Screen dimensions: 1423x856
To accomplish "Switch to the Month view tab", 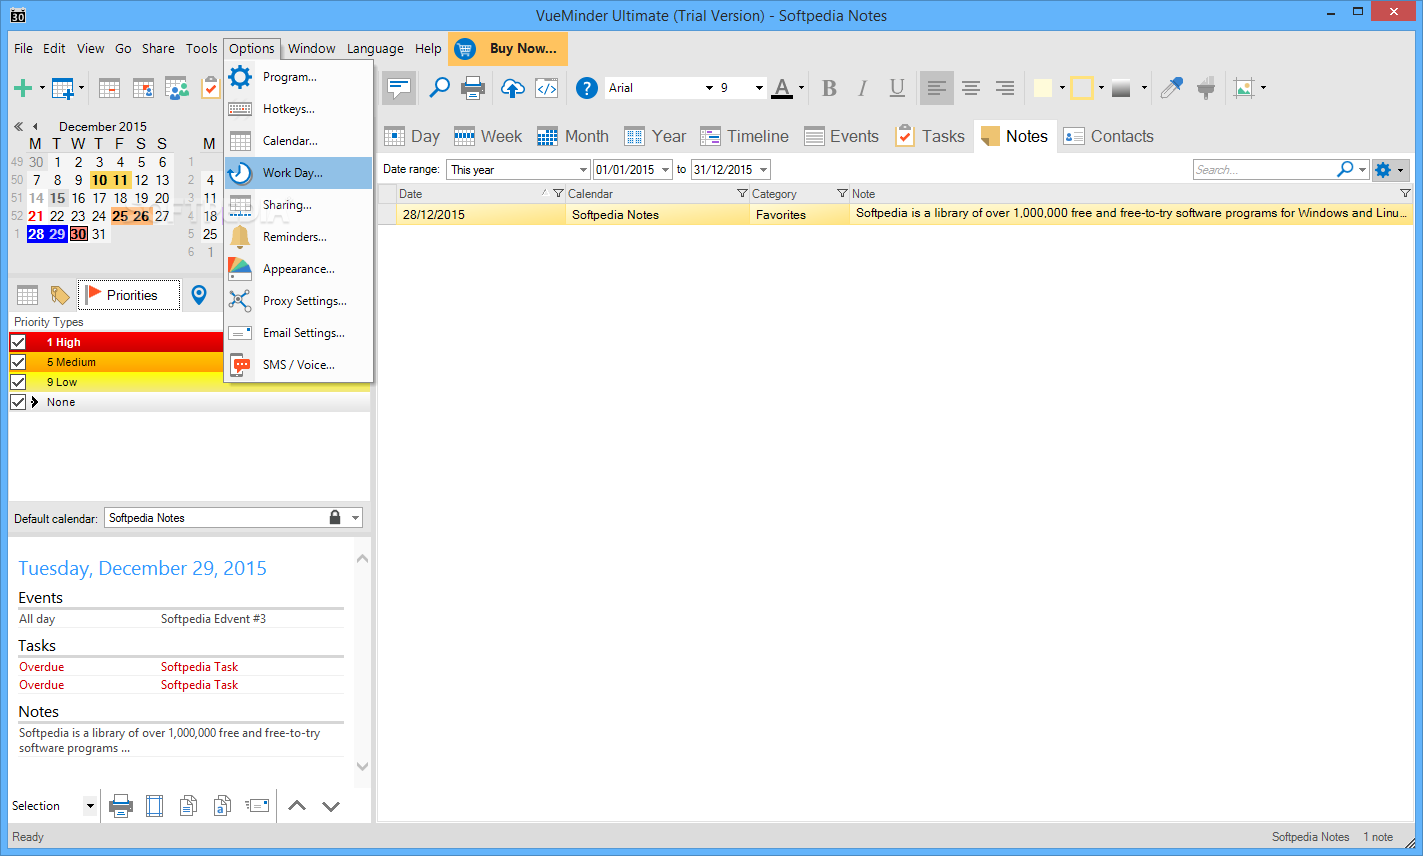I will point(573,136).
